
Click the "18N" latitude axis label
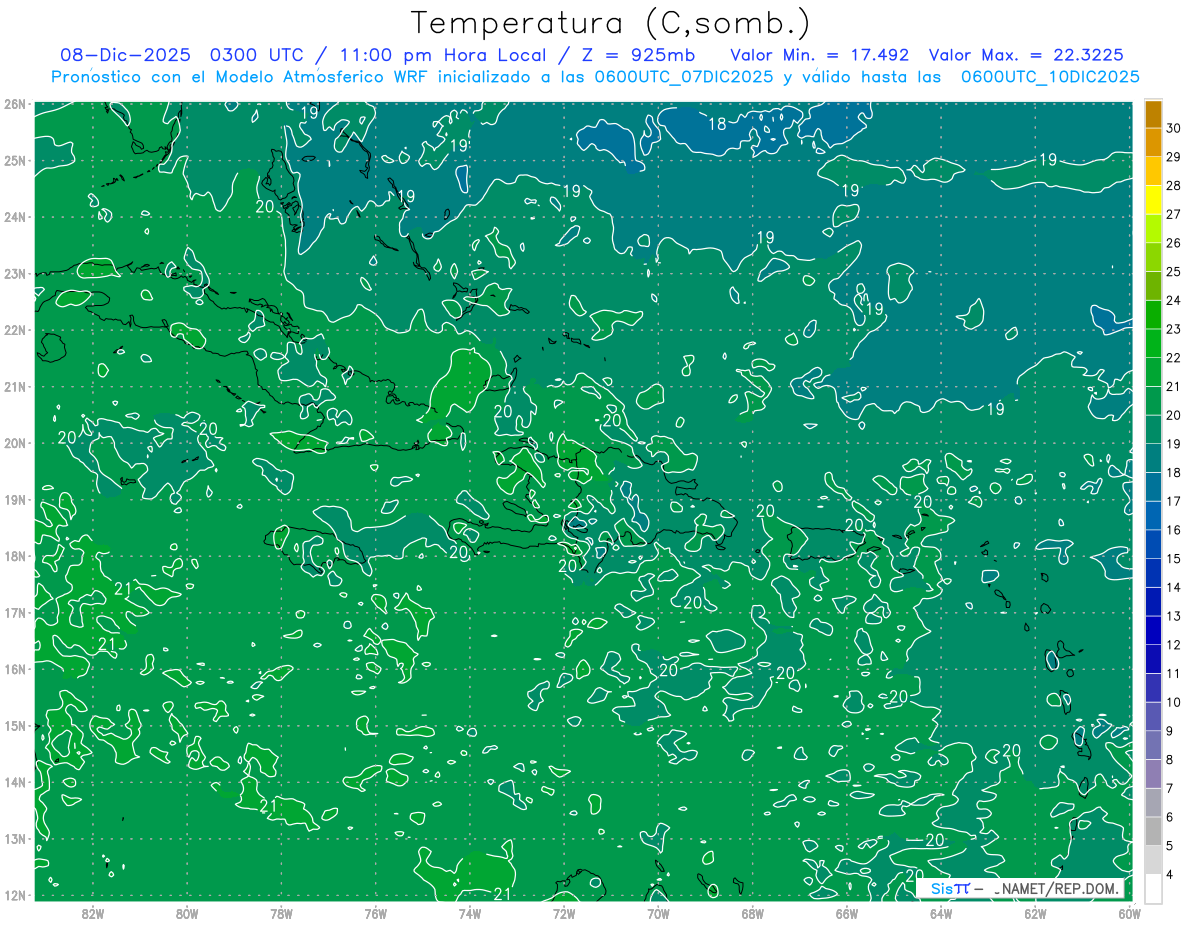(14, 556)
